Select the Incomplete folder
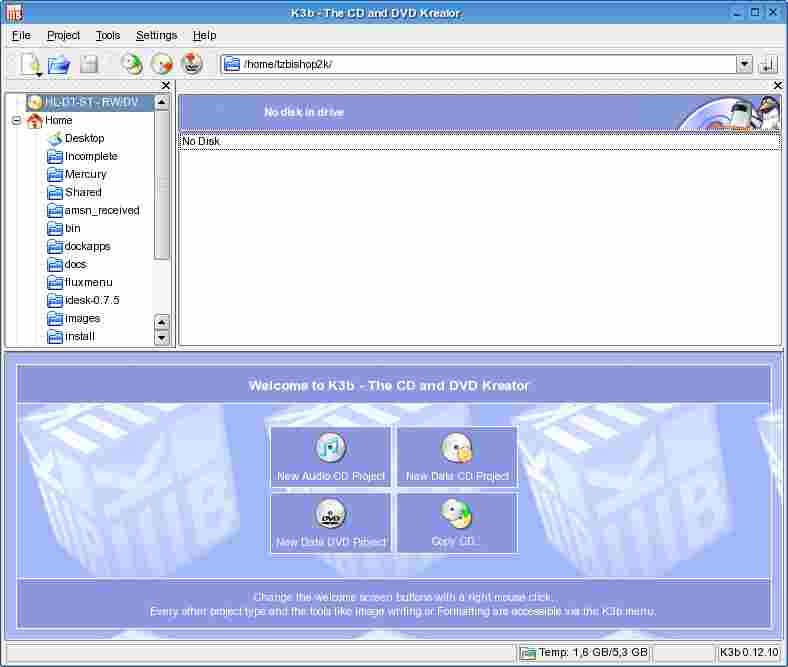788x667 pixels. pyautogui.click(x=82, y=156)
